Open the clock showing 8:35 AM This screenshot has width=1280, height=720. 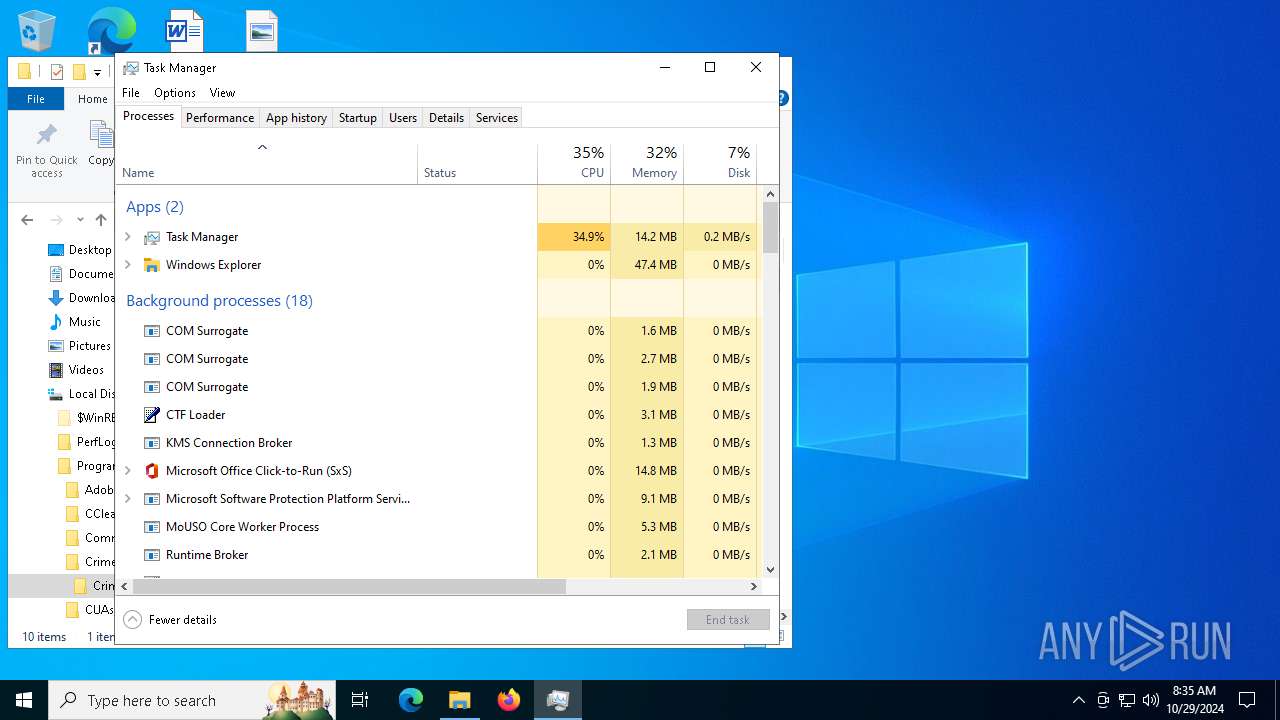[1194, 700]
